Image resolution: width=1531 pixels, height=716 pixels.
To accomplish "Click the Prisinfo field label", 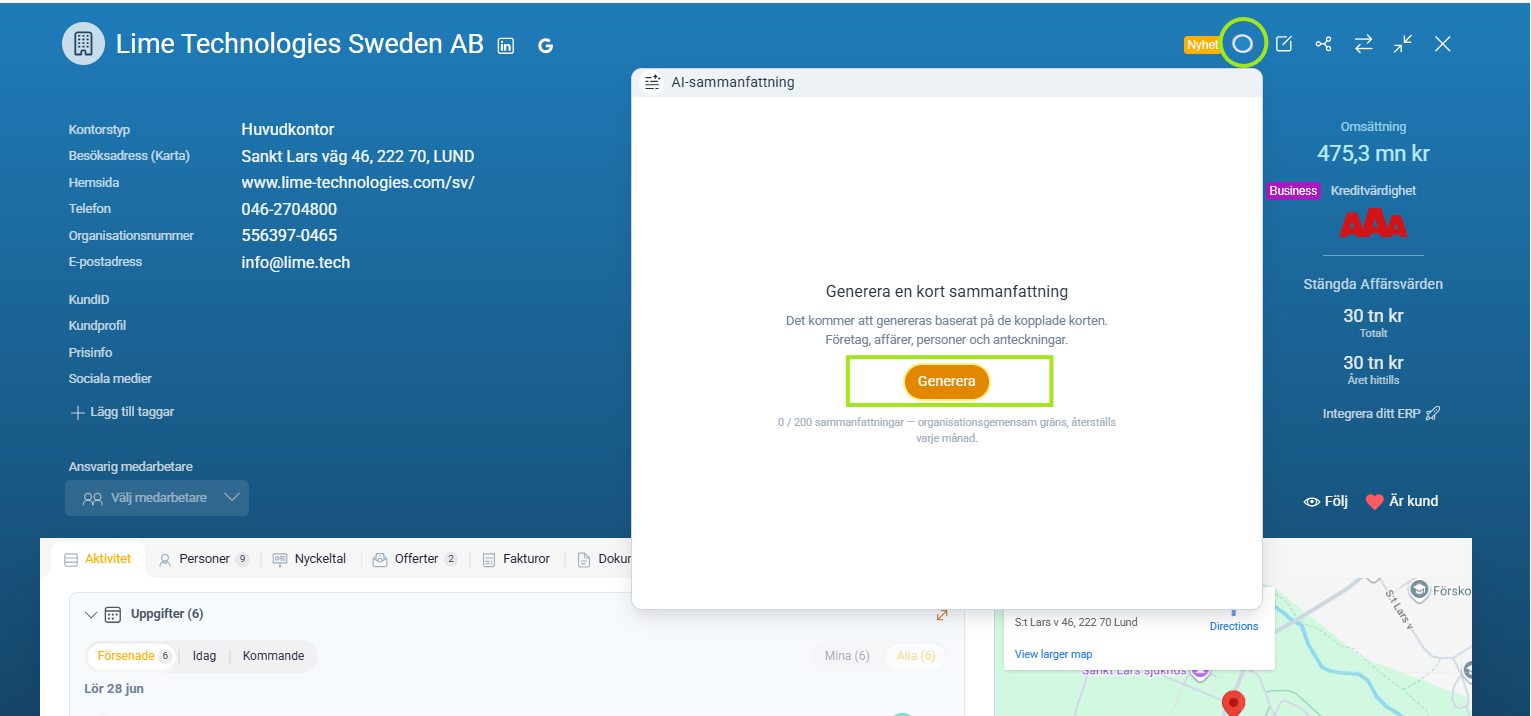I will (x=90, y=353).
